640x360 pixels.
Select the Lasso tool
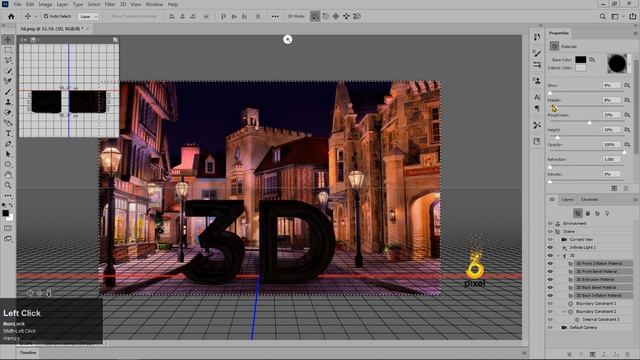point(8,60)
